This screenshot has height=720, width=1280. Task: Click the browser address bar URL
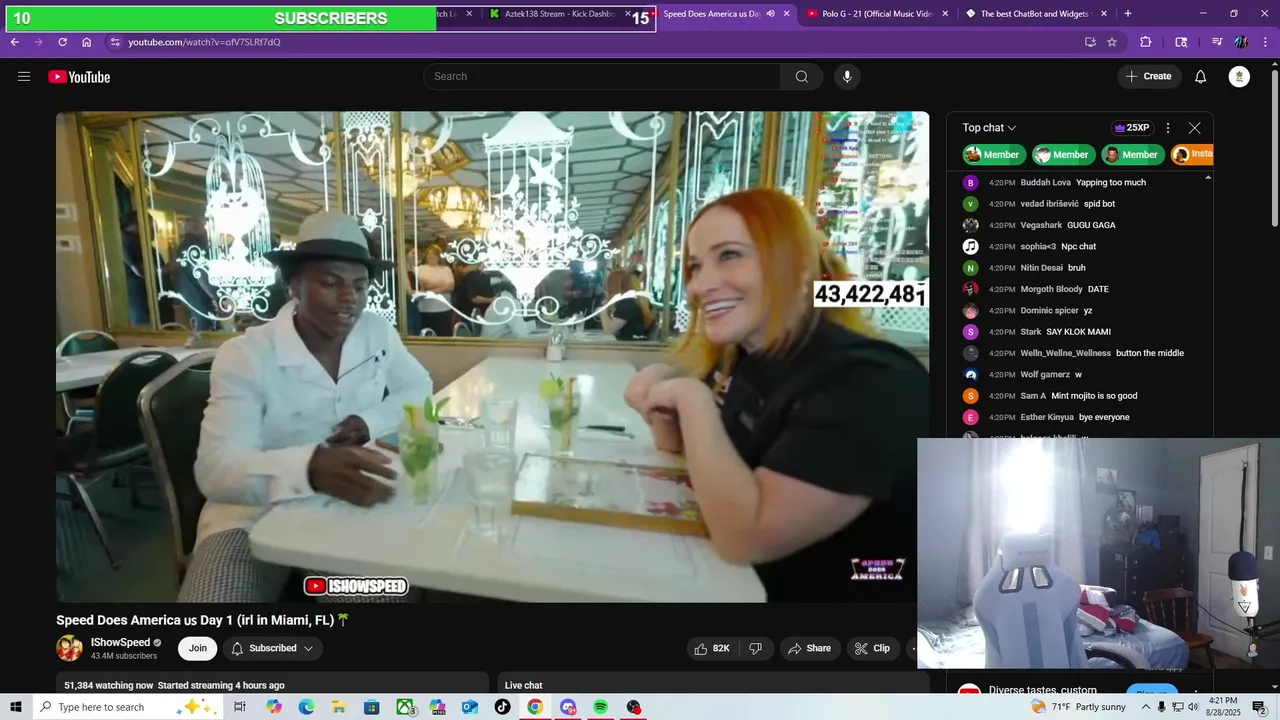(x=204, y=42)
